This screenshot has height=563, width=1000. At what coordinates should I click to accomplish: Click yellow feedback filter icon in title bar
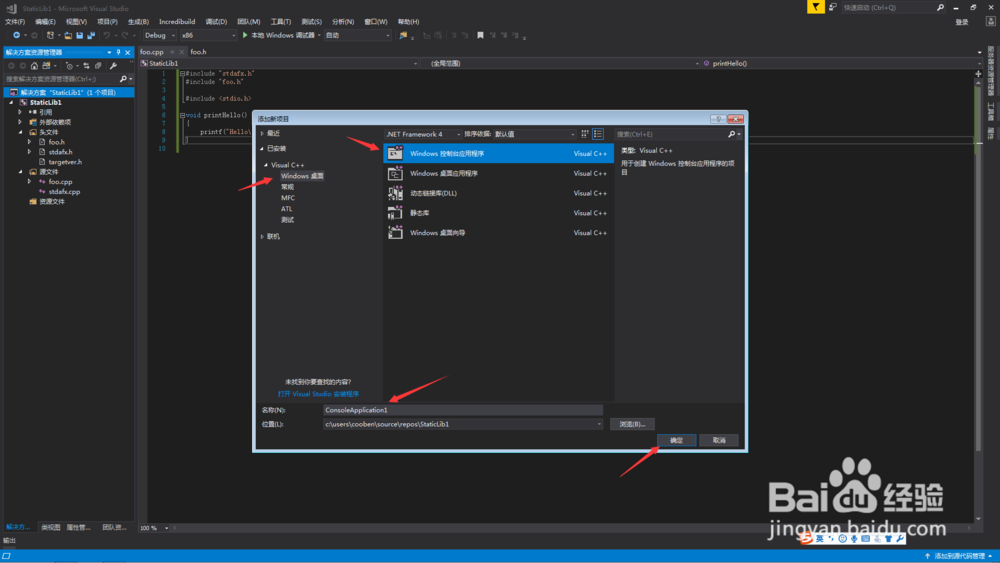(x=816, y=7)
